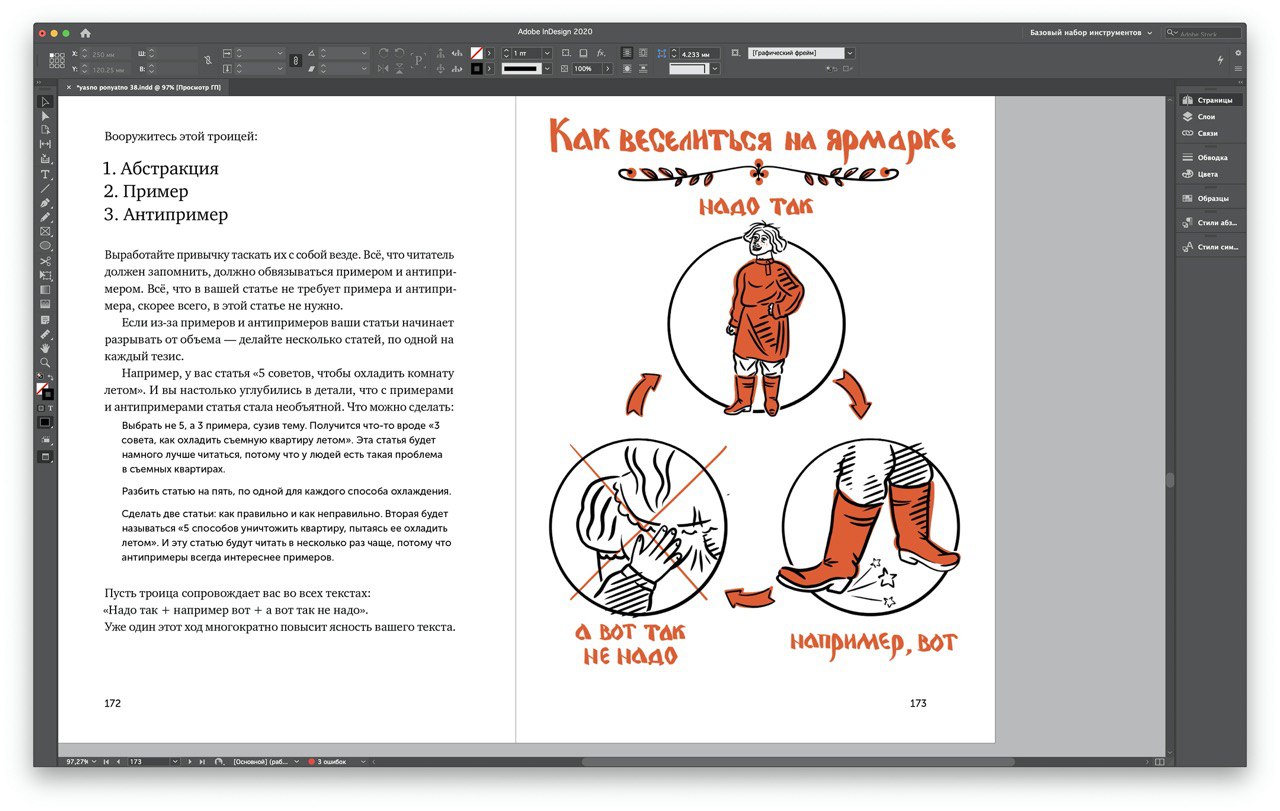Select the Rectangle Frame tool
1280x811 pixels.
[x=45, y=231]
